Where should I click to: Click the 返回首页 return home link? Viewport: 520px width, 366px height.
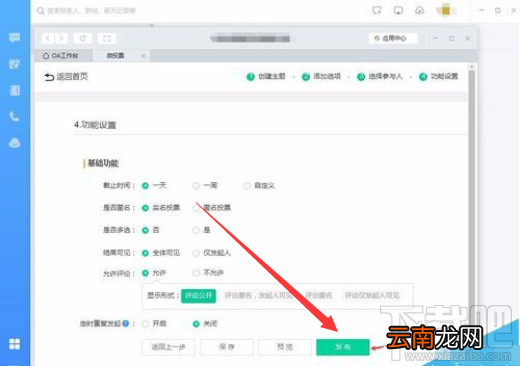[x=66, y=77]
